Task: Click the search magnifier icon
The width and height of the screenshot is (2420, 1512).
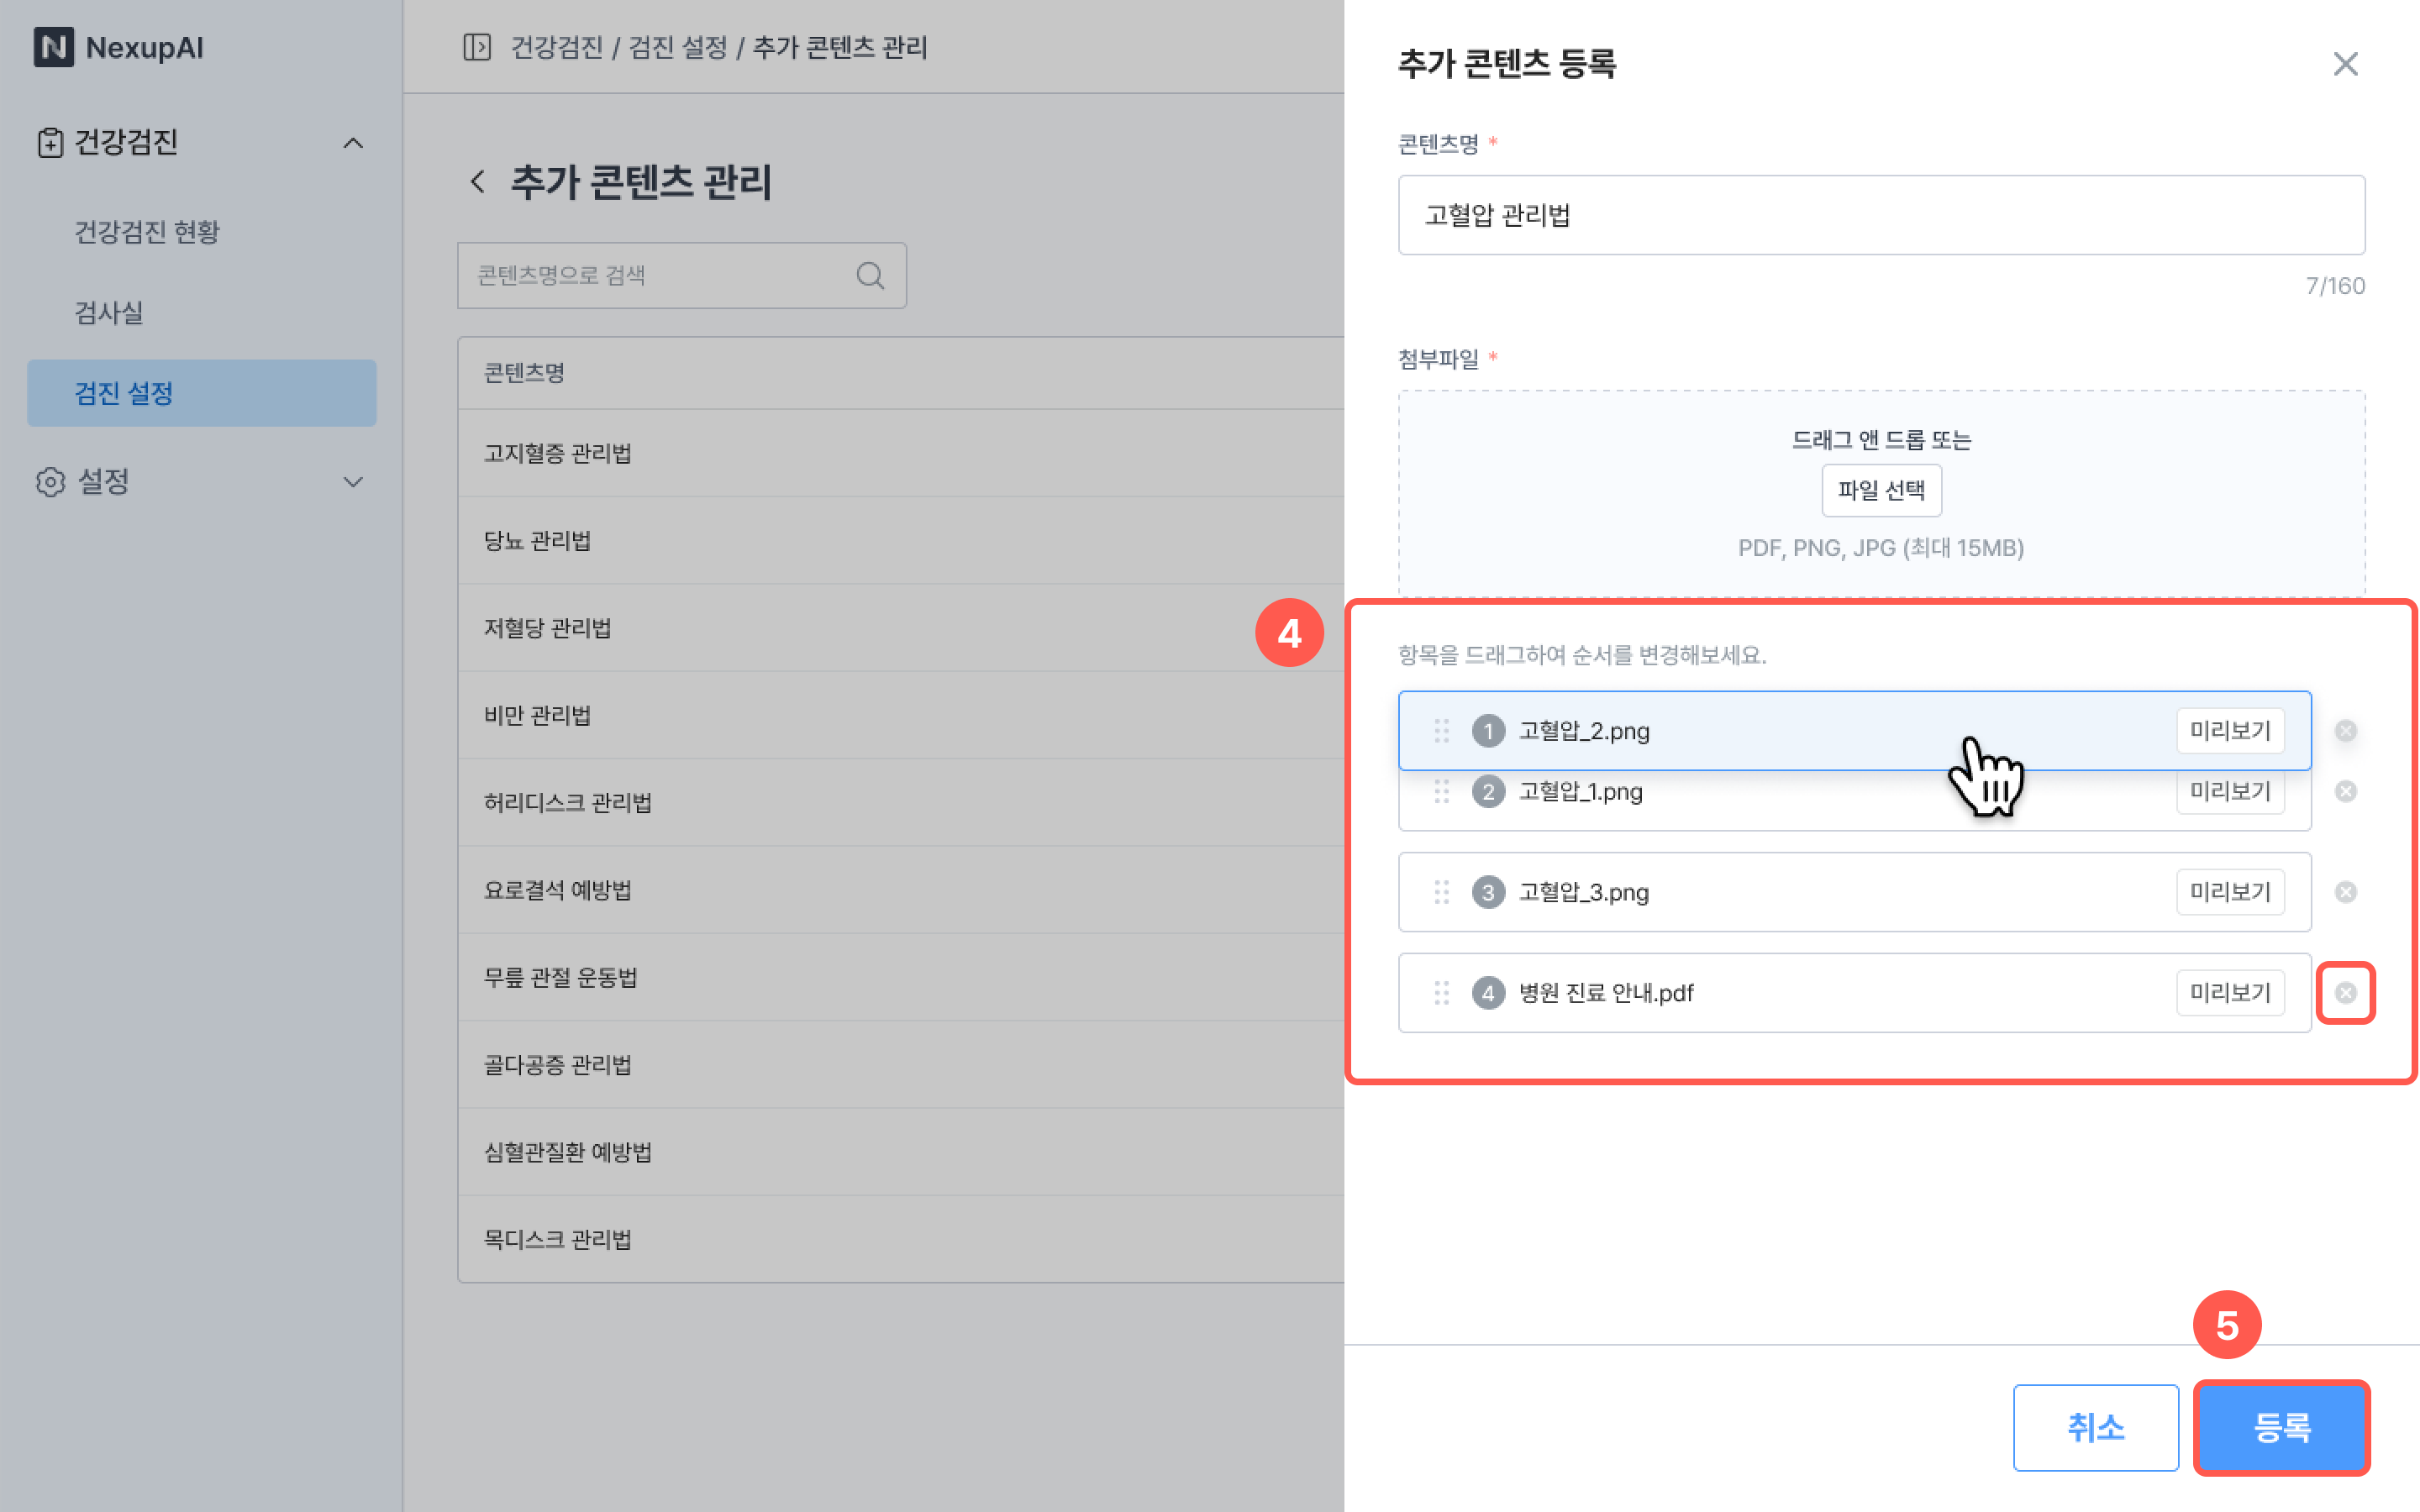Action: 870,276
